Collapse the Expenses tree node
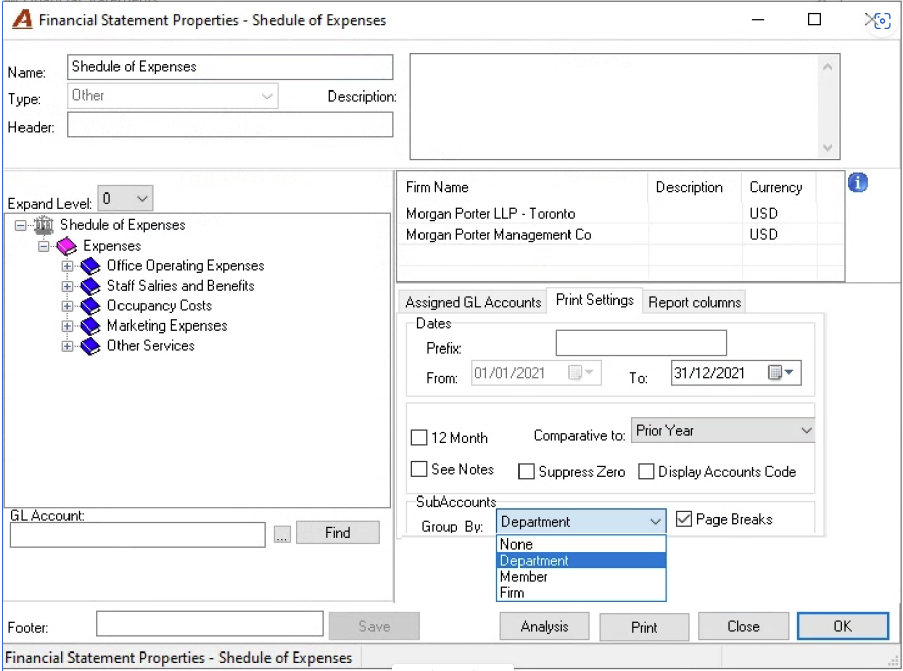The width and height of the screenshot is (903, 671). [44, 247]
